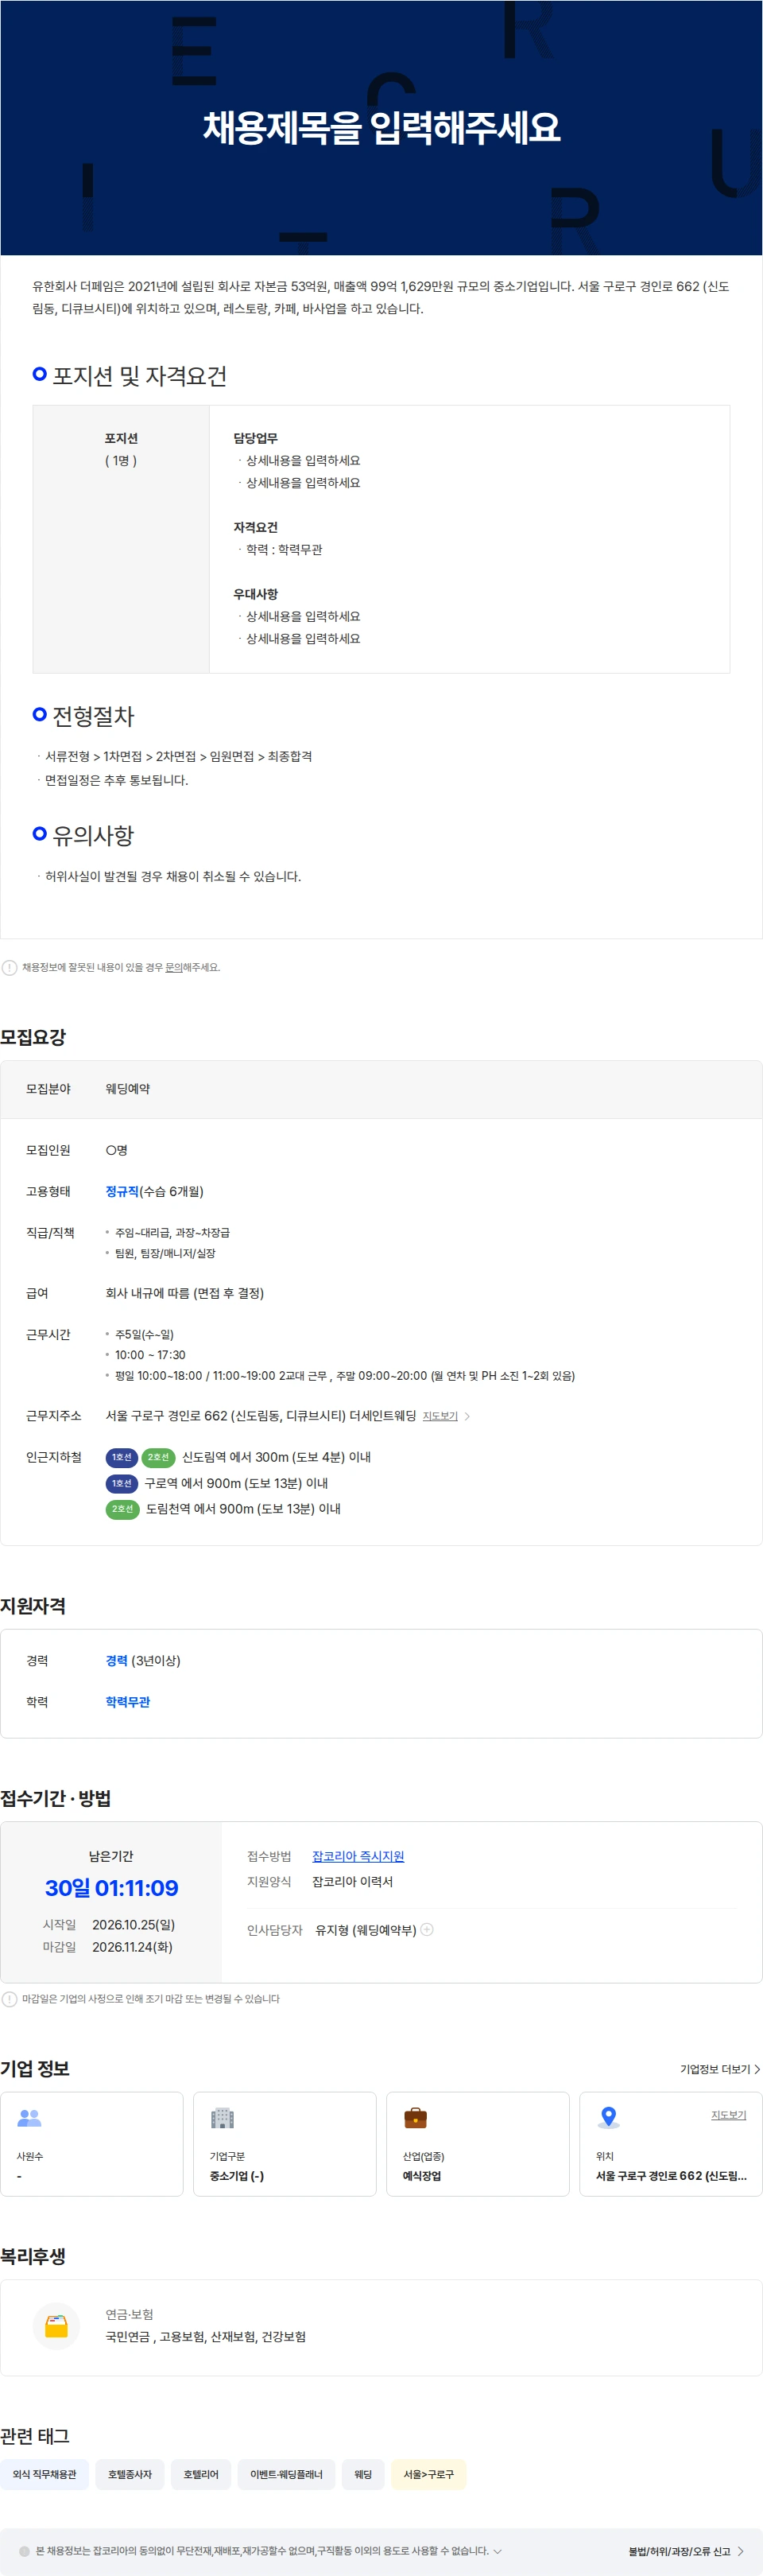Click the bullet icon beside 유의사항 heading

click(40, 834)
